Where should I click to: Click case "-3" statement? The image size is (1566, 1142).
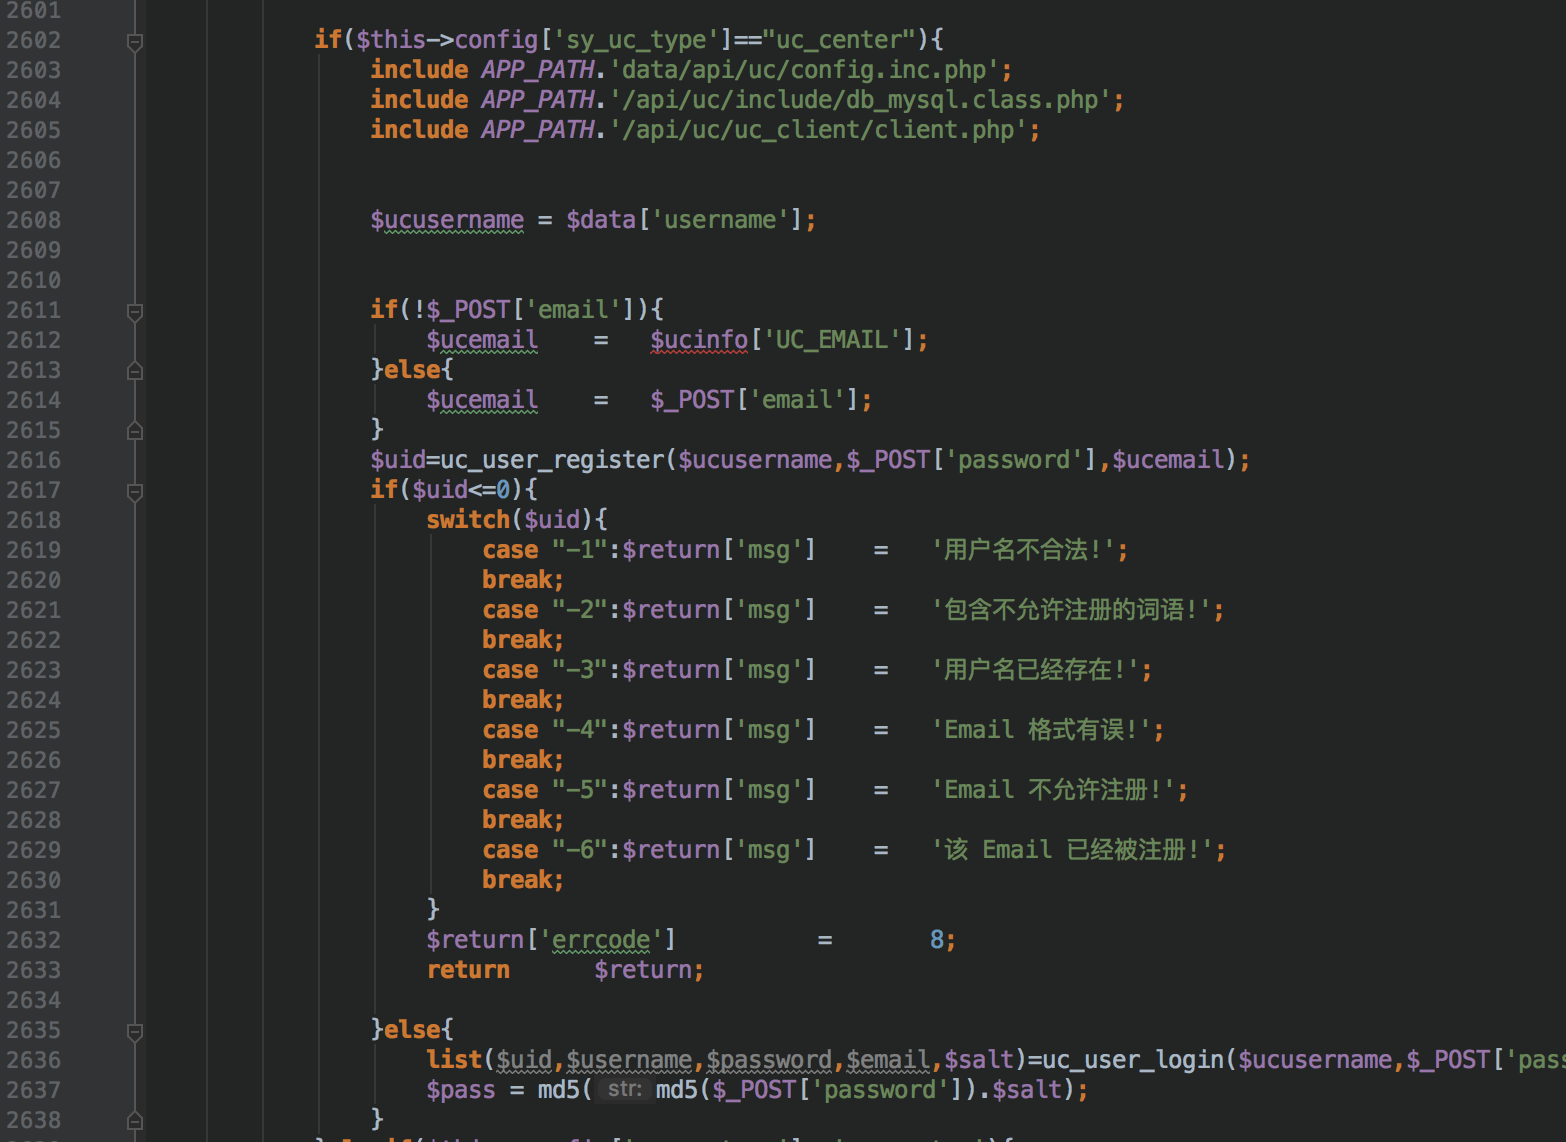[x=544, y=670]
